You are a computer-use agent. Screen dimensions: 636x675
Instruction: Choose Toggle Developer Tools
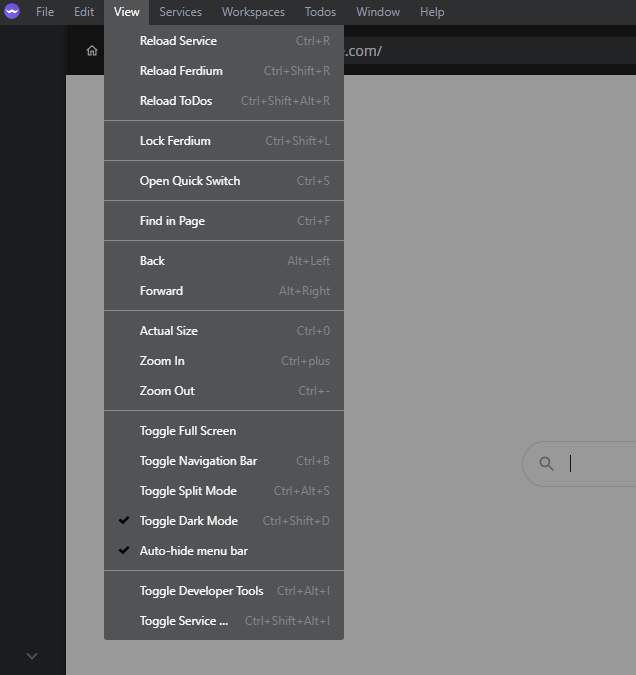pos(224,591)
